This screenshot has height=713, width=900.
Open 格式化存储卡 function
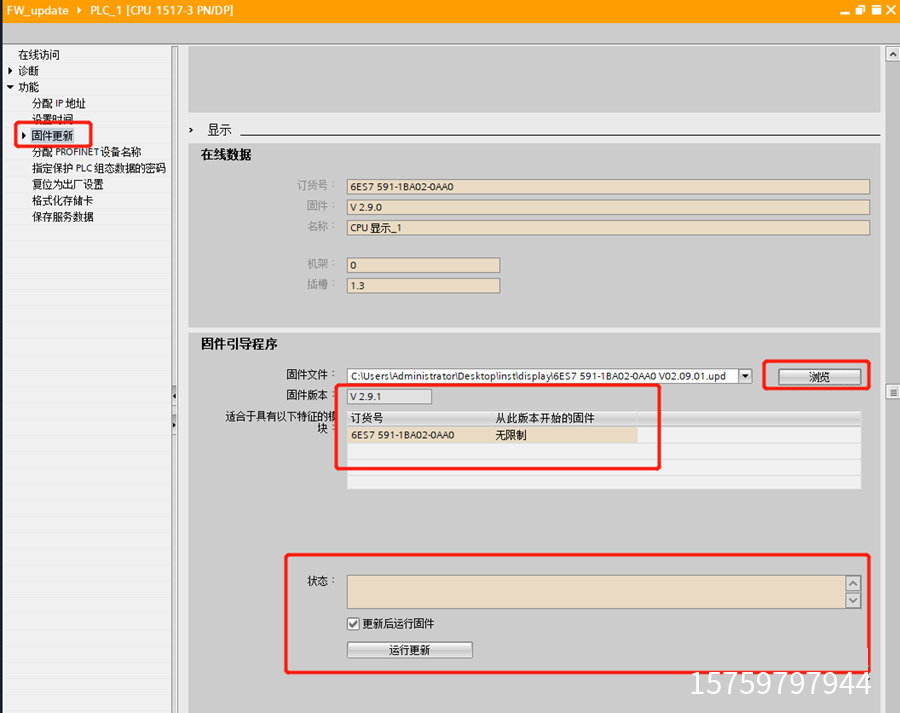(62, 200)
